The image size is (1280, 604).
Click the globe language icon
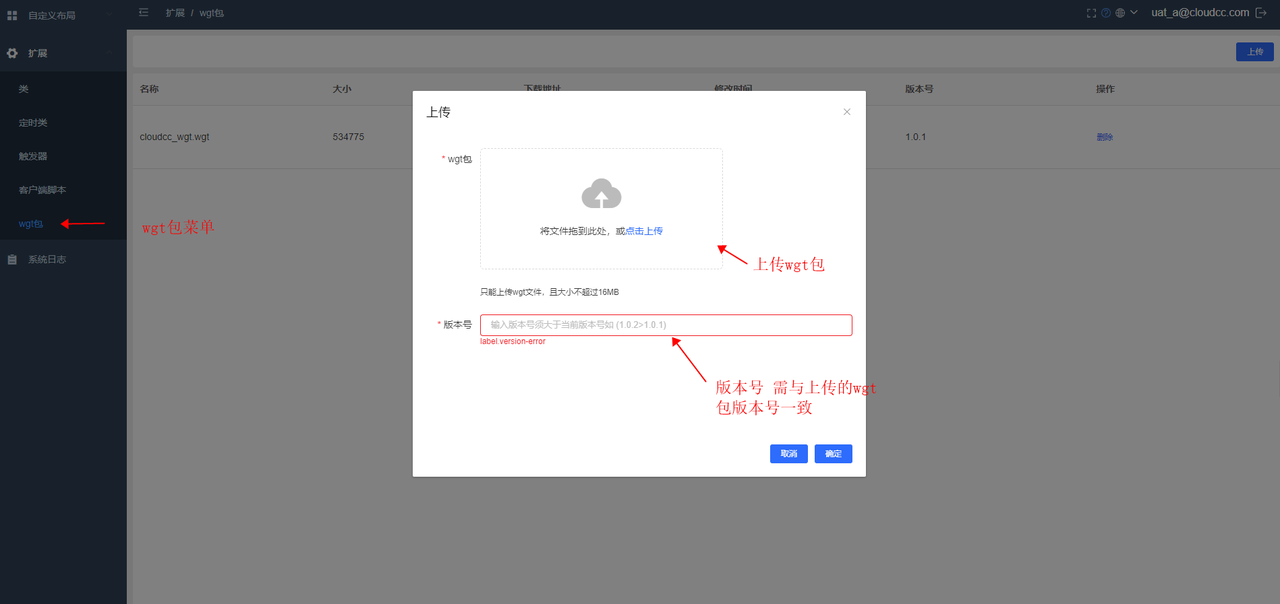(1120, 13)
